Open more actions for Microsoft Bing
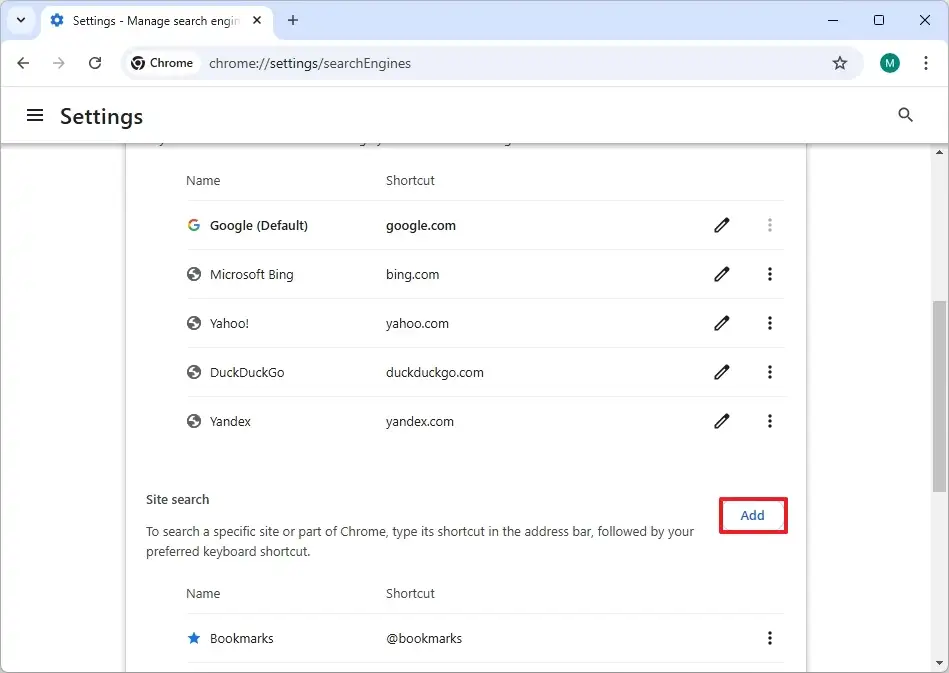Screen dimensions: 949x673 tap(770, 274)
